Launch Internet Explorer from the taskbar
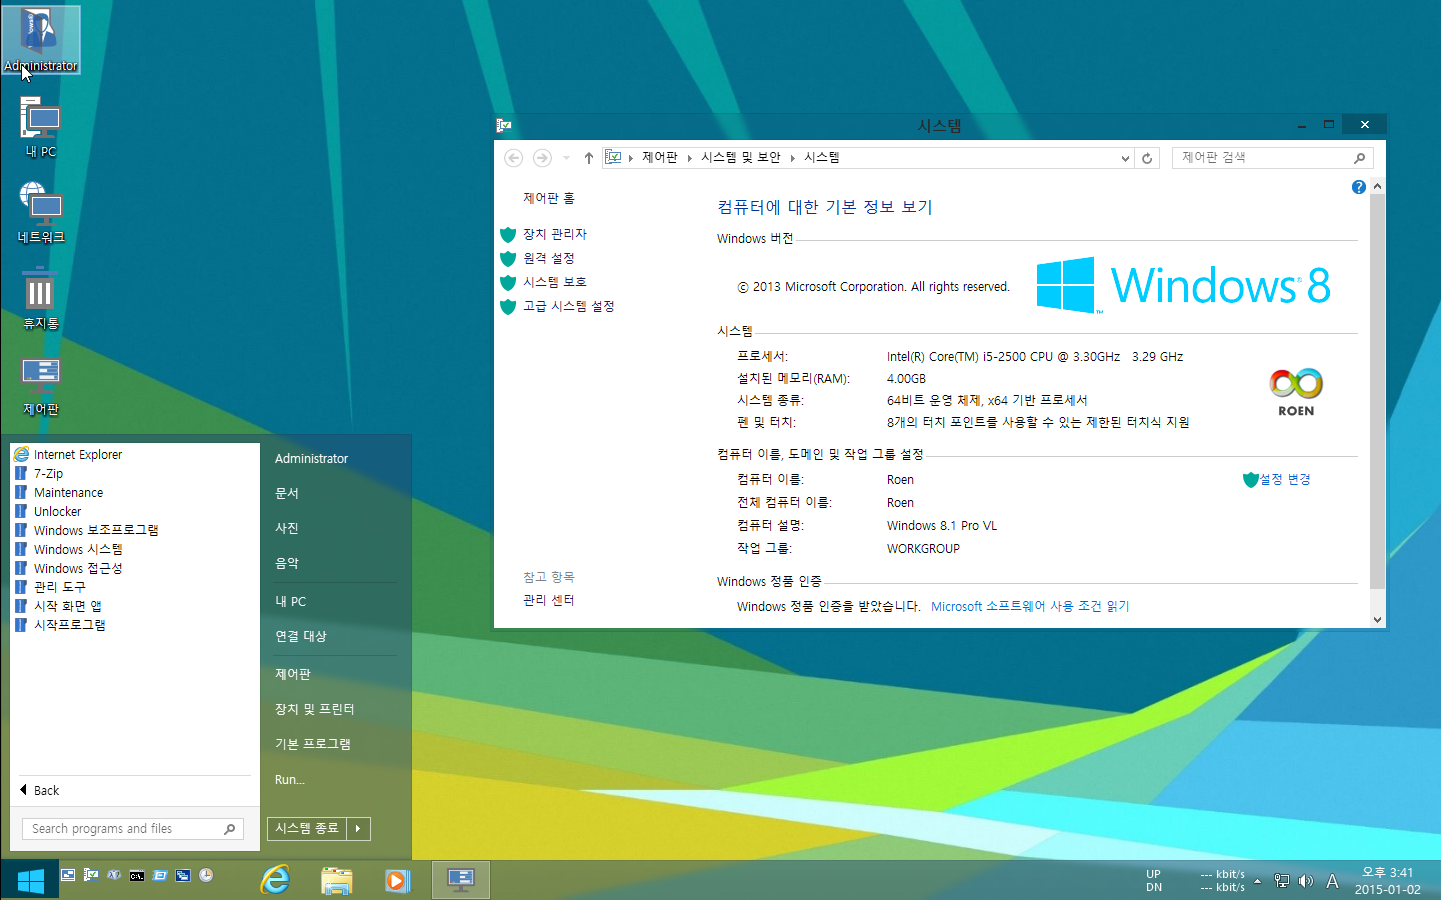This screenshot has width=1441, height=900. (275, 880)
